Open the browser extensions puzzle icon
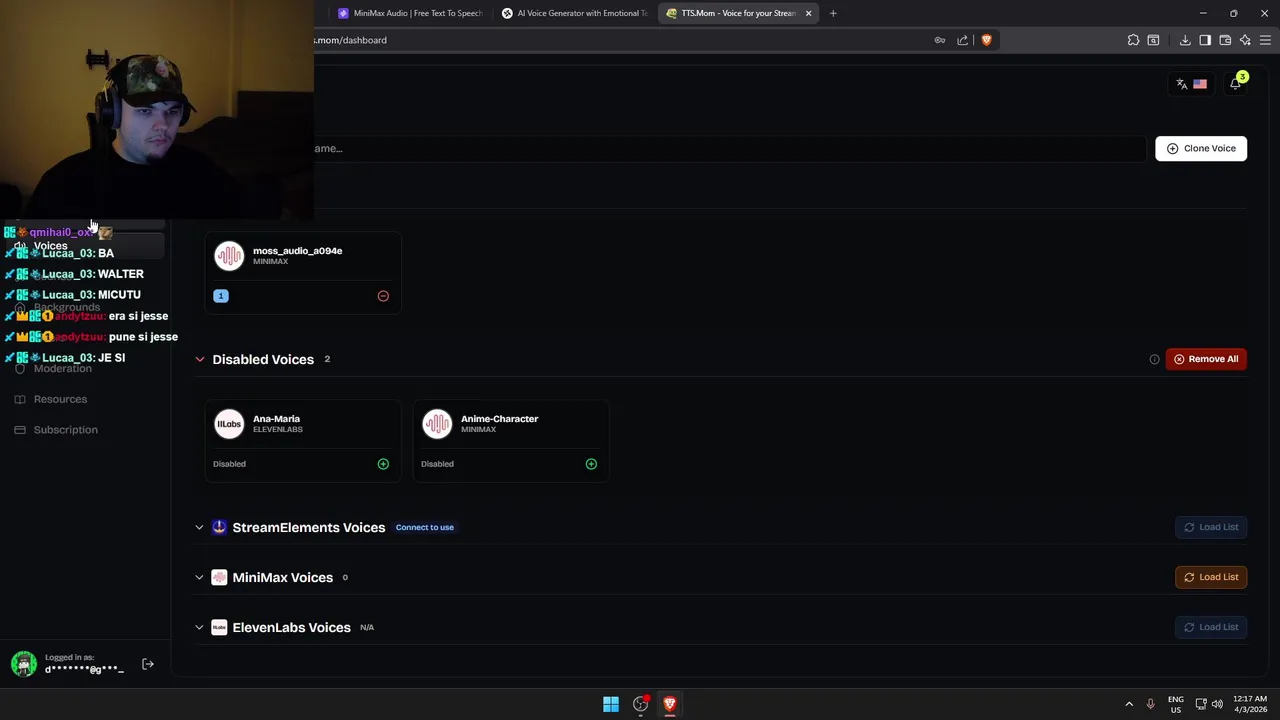This screenshot has width=1280, height=720. click(x=1133, y=40)
